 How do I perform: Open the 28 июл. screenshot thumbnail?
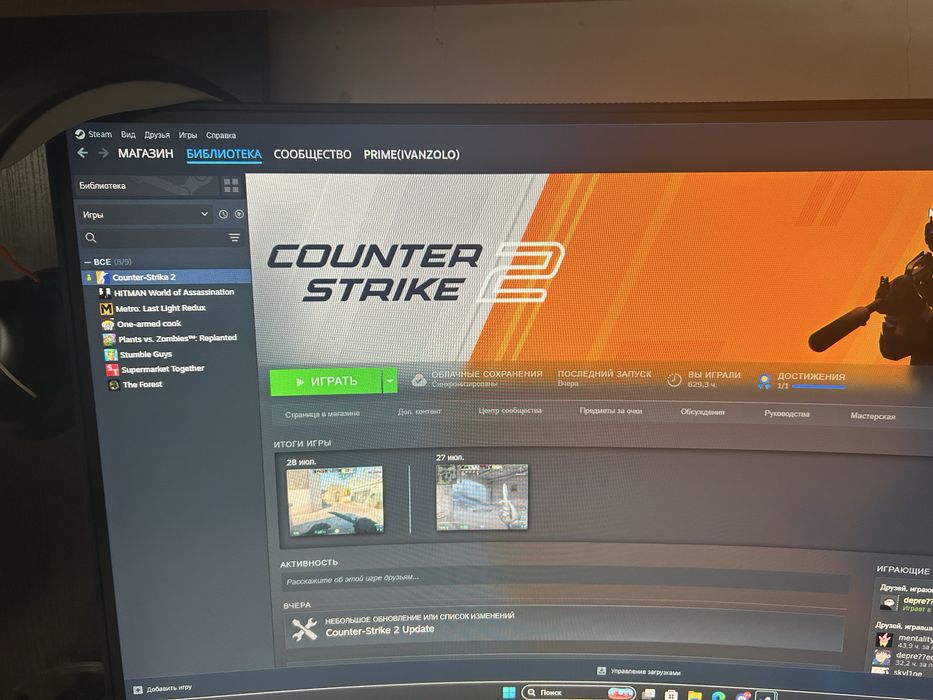click(x=334, y=501)
